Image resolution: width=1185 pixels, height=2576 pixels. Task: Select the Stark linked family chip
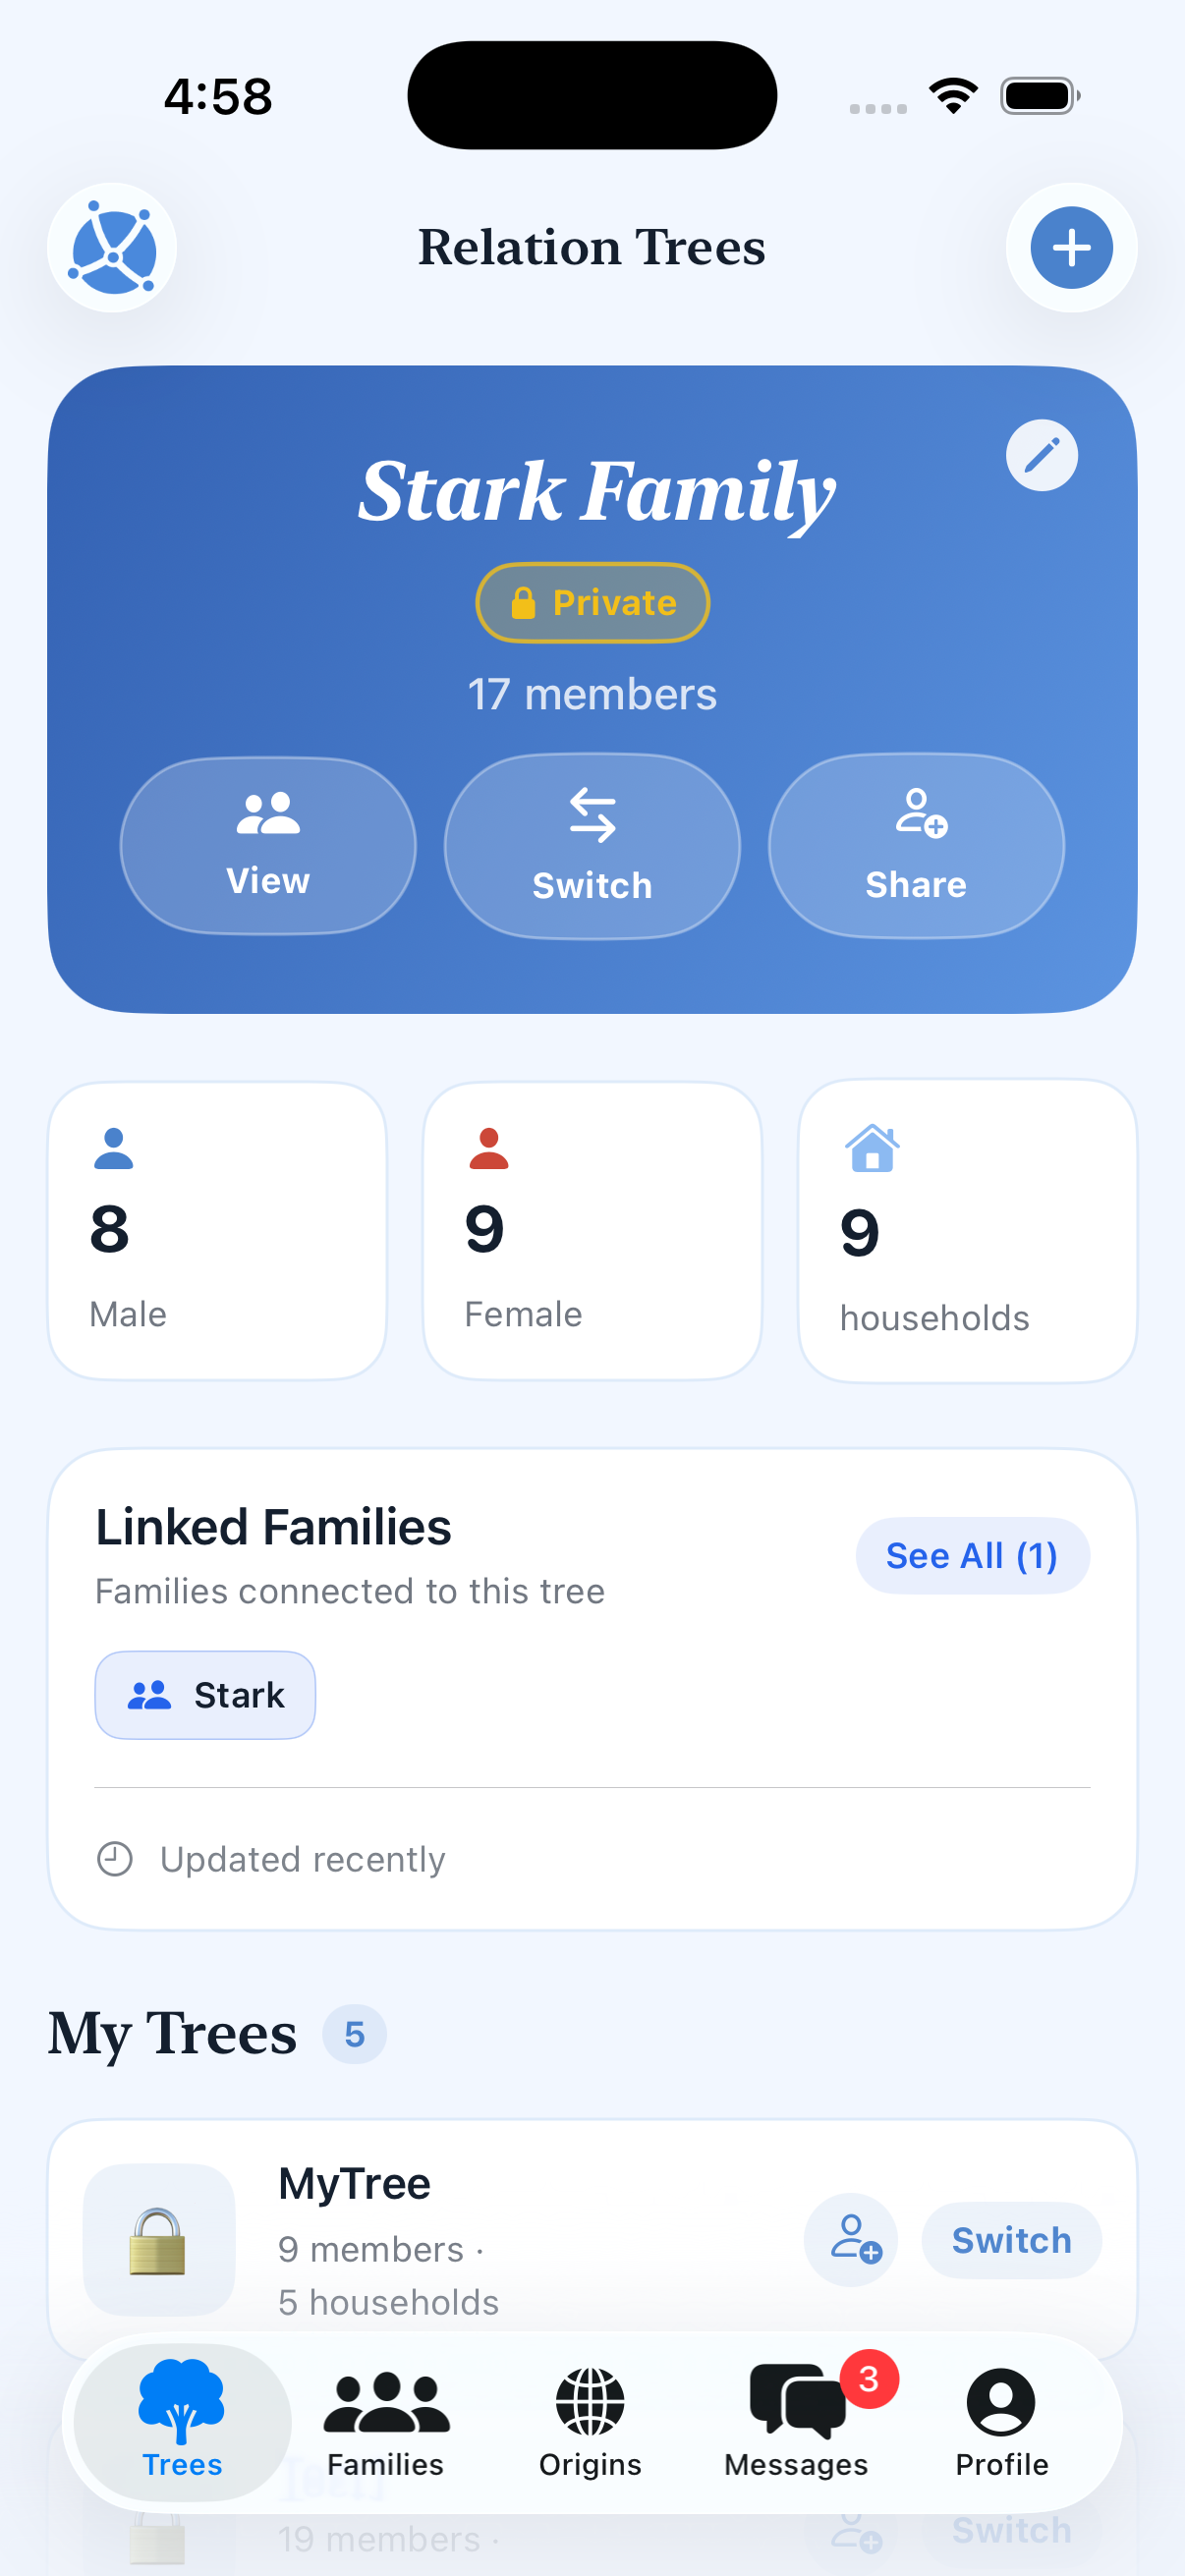205,1694
